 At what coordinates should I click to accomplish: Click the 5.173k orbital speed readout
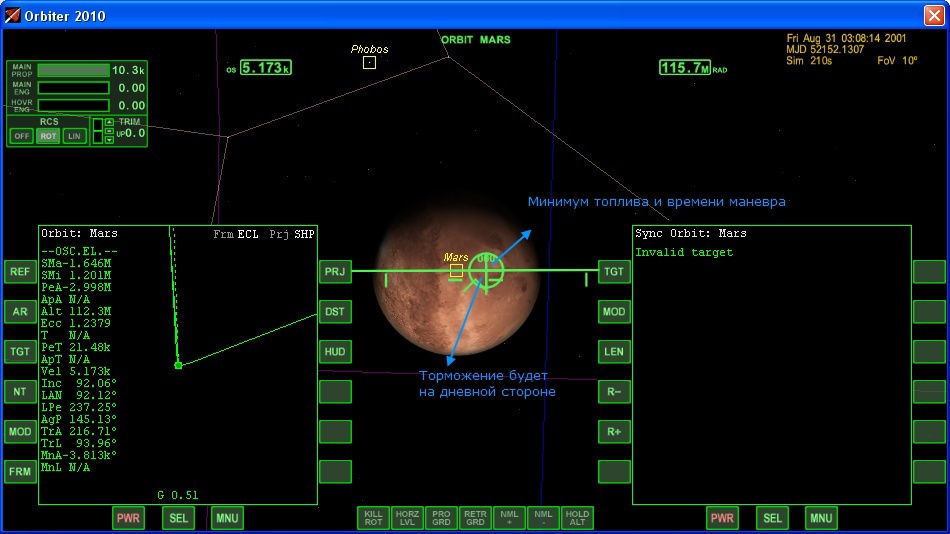pos(265,67)
